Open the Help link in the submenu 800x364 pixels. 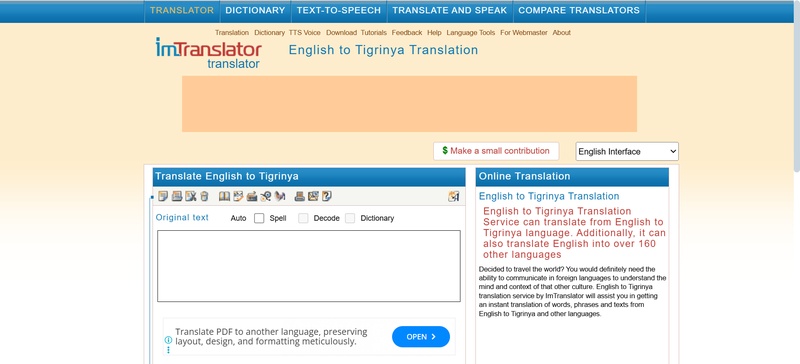coord(434,33)
